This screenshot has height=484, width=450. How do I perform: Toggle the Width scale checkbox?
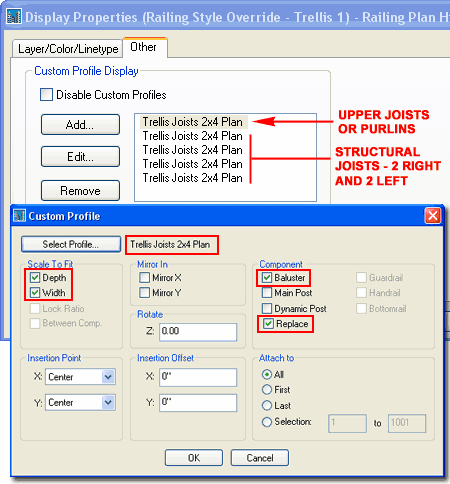pos(35,292)
